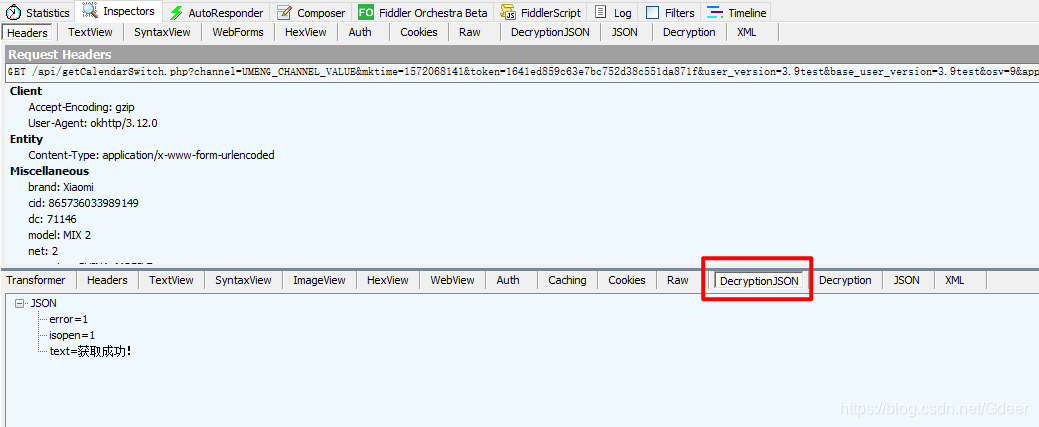This screenshot has height=427, width=1039.
Task: Open response JSON tab
Action: tap(906, 280)
